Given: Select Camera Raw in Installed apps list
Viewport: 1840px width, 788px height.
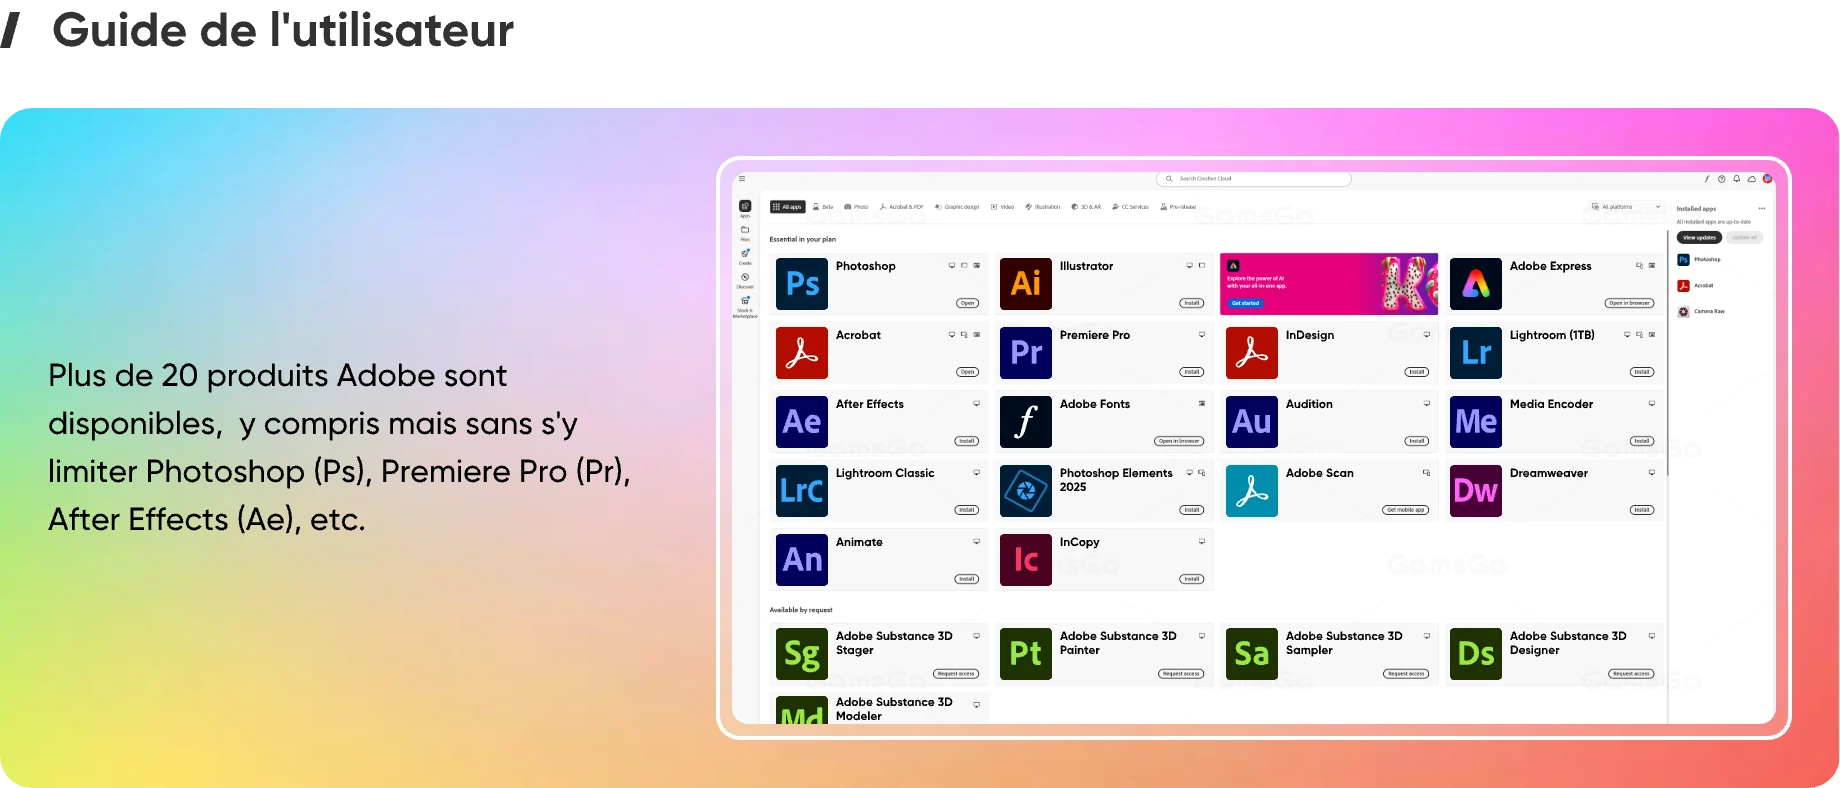Looking at the screenshot, I should (x=1701, y=312).
